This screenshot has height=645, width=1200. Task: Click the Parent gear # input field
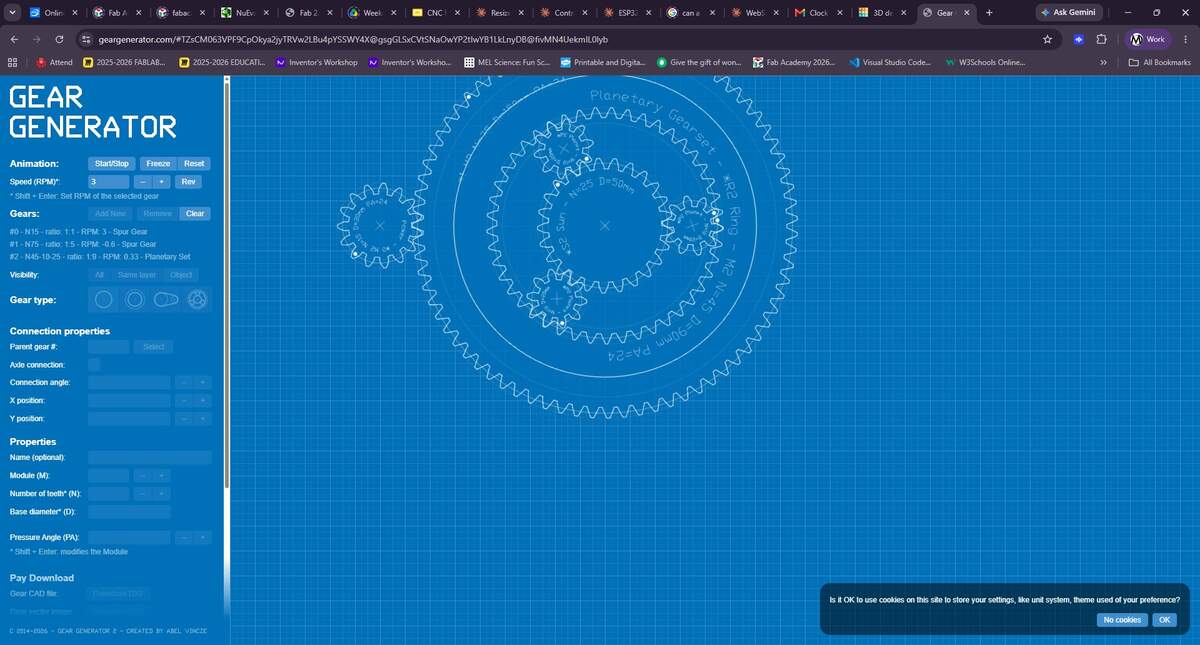(108, 347)
